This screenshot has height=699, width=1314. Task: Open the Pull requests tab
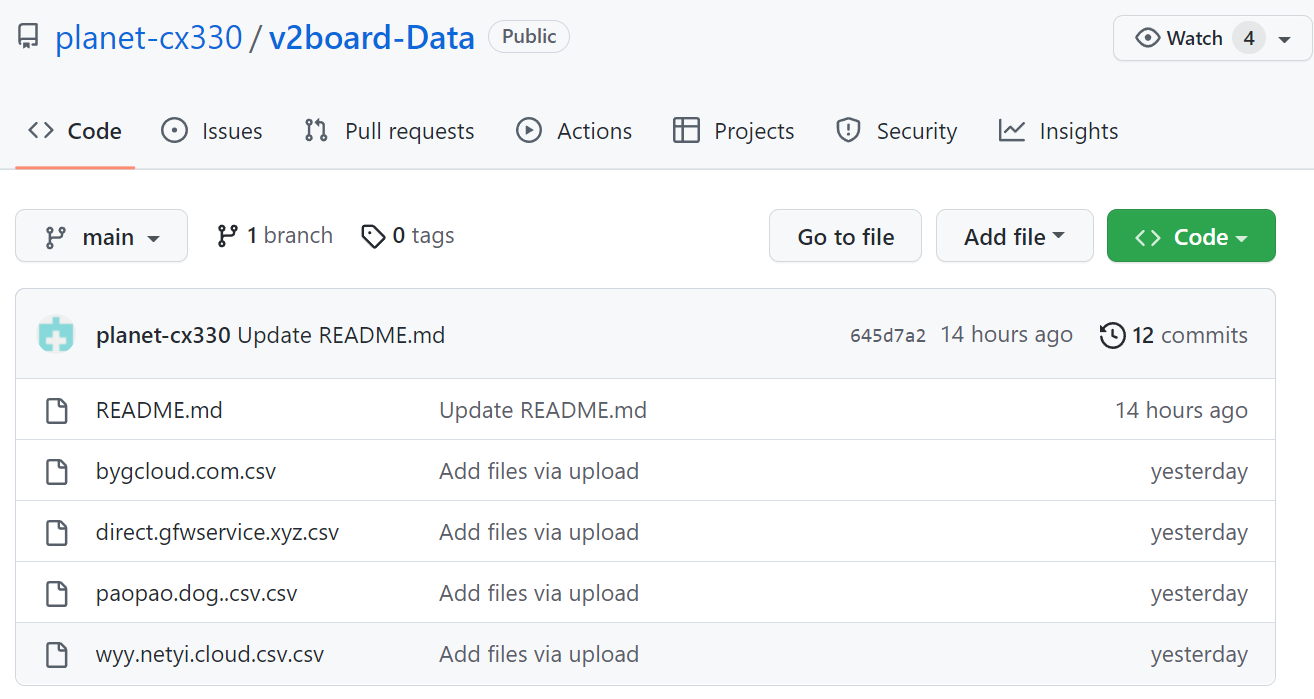pos(389,131)
